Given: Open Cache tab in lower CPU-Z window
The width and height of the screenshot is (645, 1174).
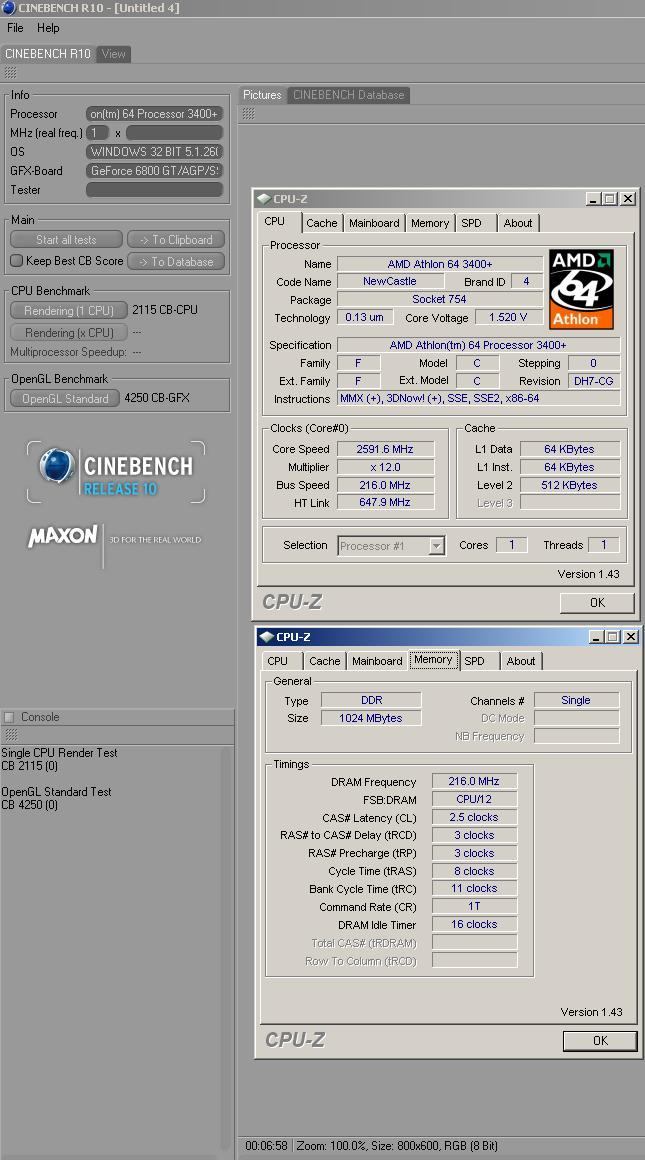Looking at the screenshot, I should click(x=325, y=661).
